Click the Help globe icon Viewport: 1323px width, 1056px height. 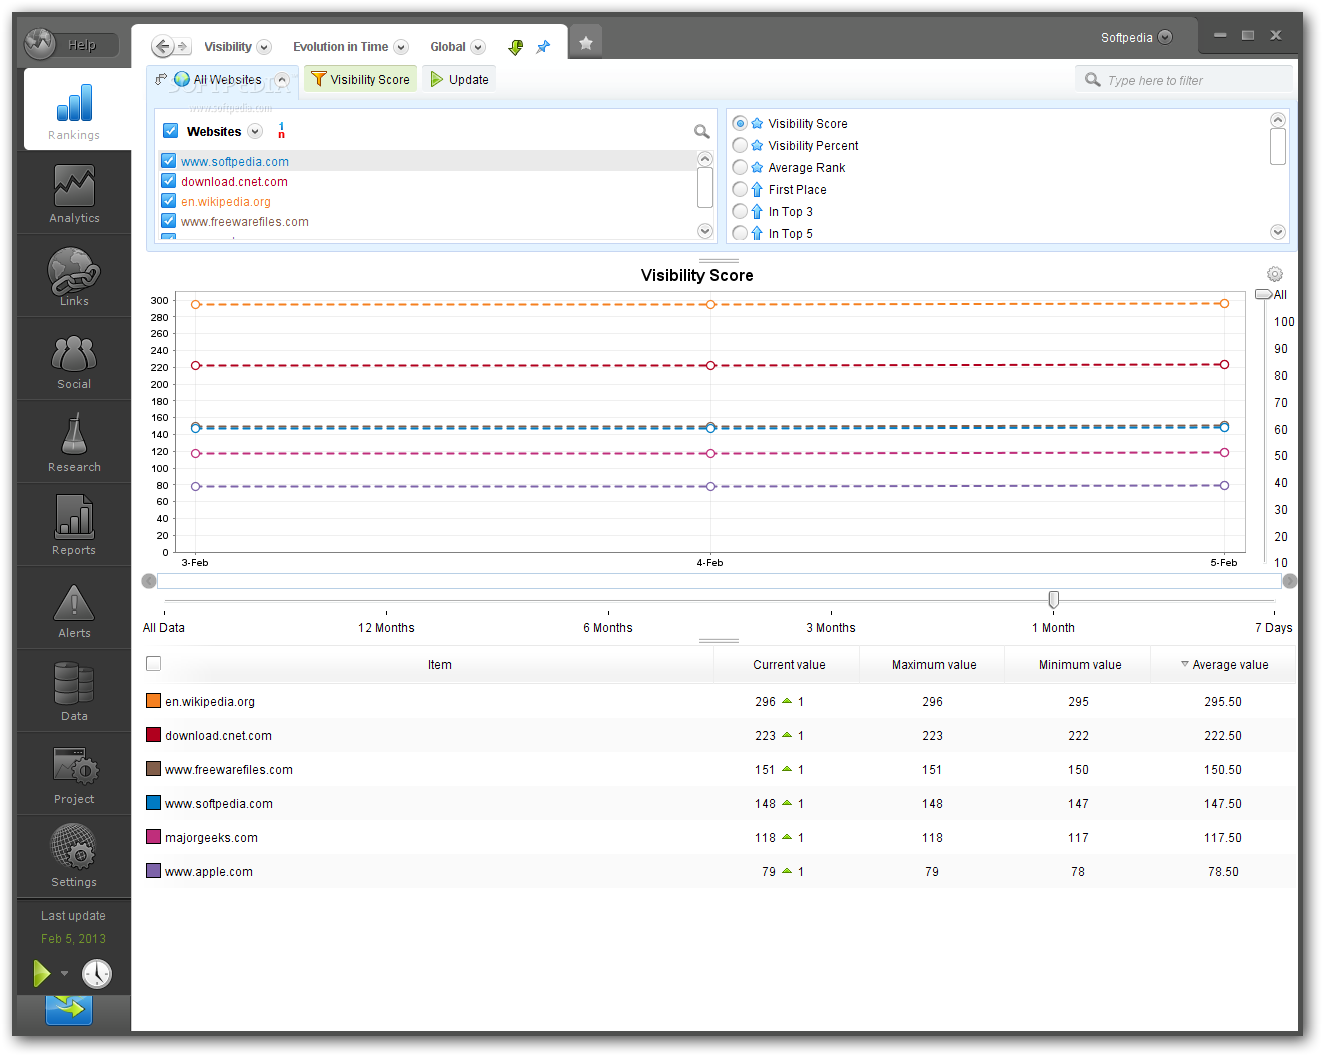click(x=40, y=44)
